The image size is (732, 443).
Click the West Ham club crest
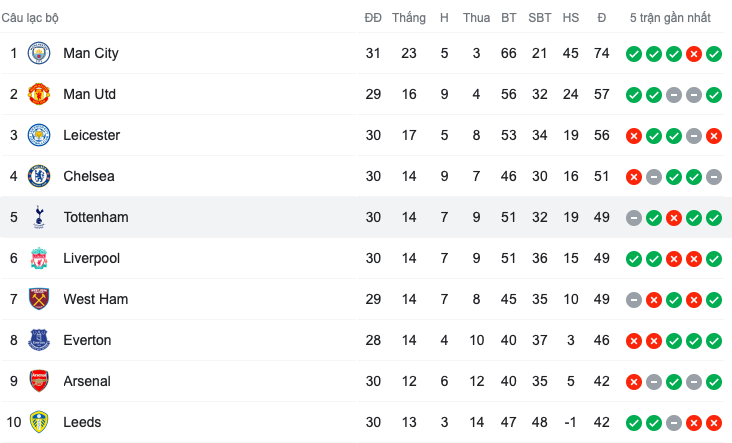pyautogui.click(x=39, y=299)
